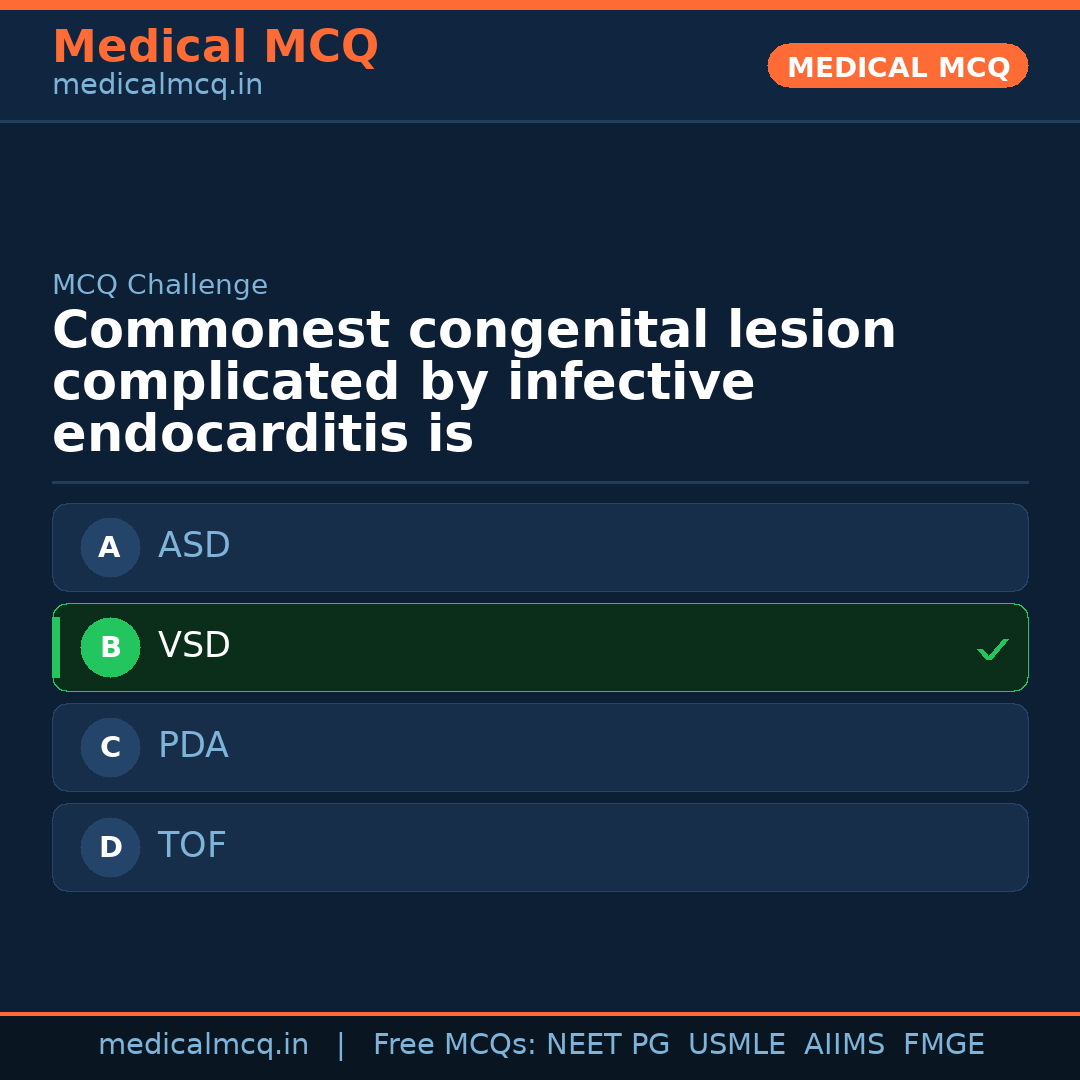Click the letter D circle badge
The image size is (1080, 1080).
pyautogui.click(x=110, y=847)
